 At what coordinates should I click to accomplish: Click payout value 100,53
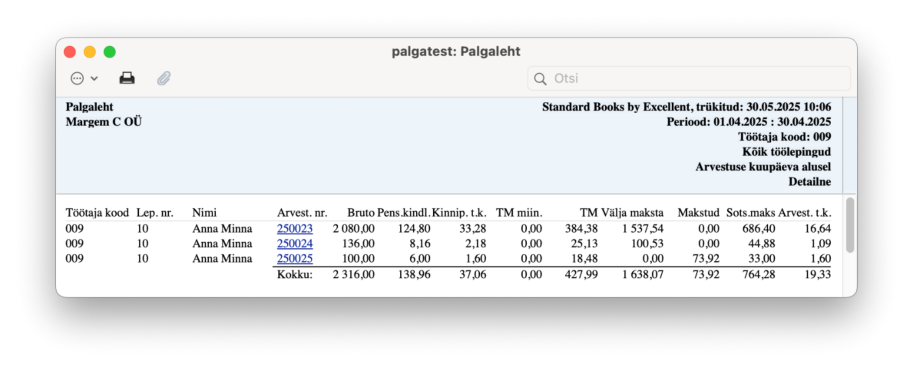[x=647, y=243]
